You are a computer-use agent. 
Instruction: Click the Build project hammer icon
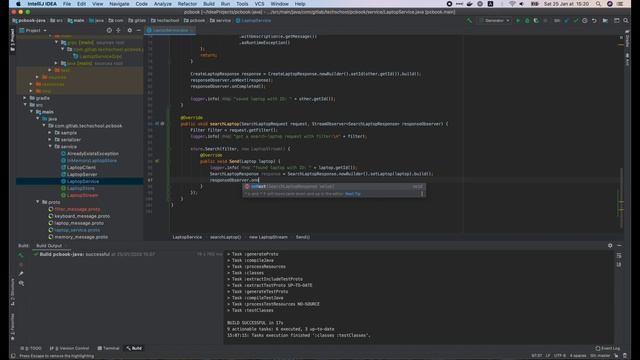469,20
